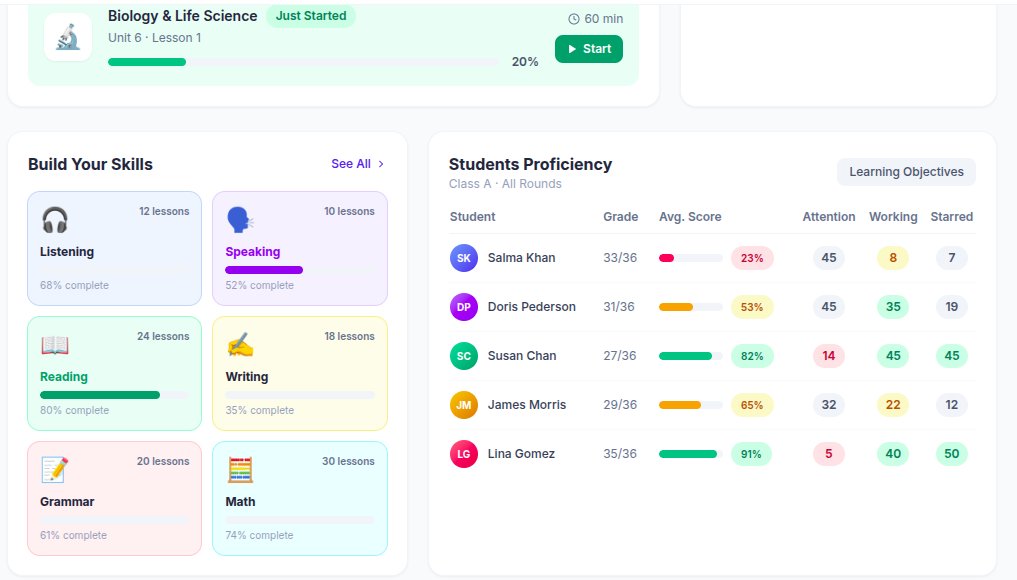Viewport: 1017px width, 580px height.
Task: Click the open book Reading icon
Action: [54, 345]
